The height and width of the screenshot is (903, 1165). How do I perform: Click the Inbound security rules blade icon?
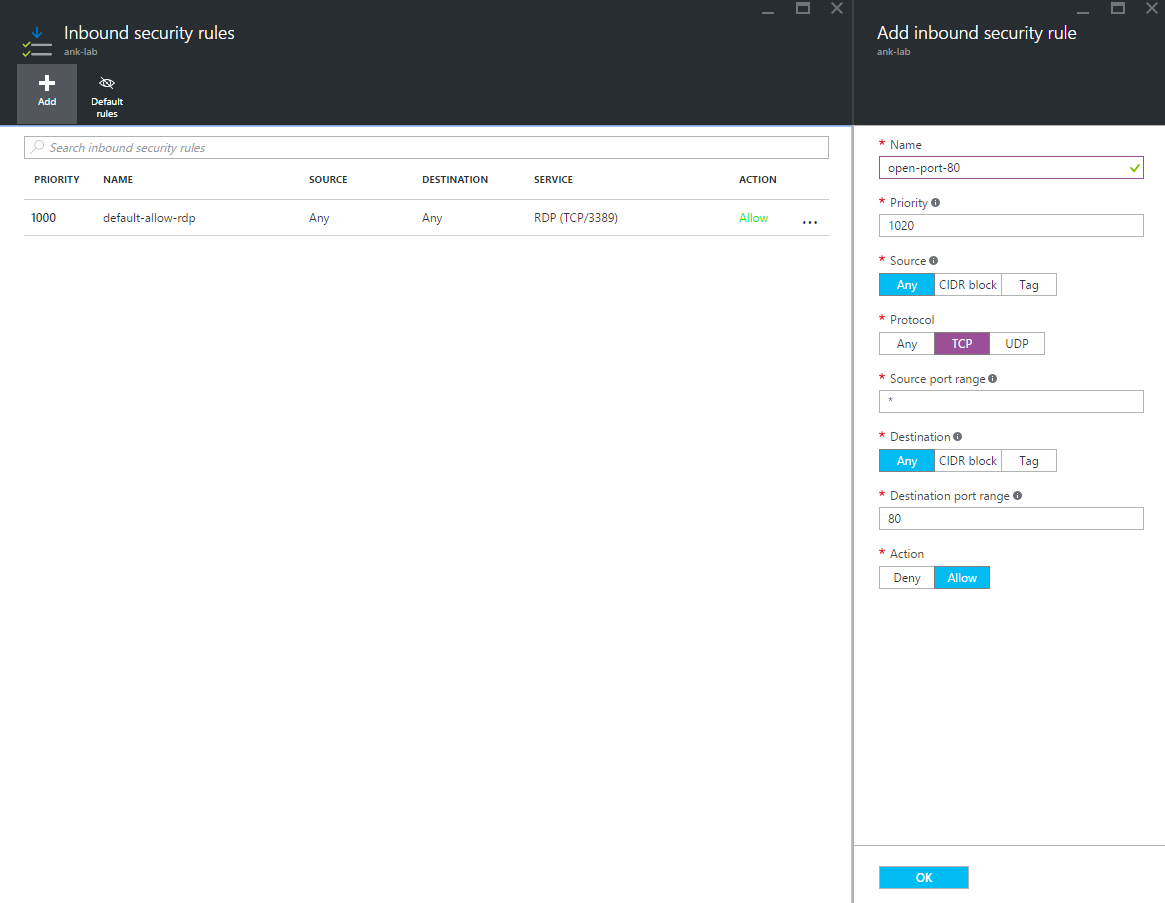click(x=36, y=42)
